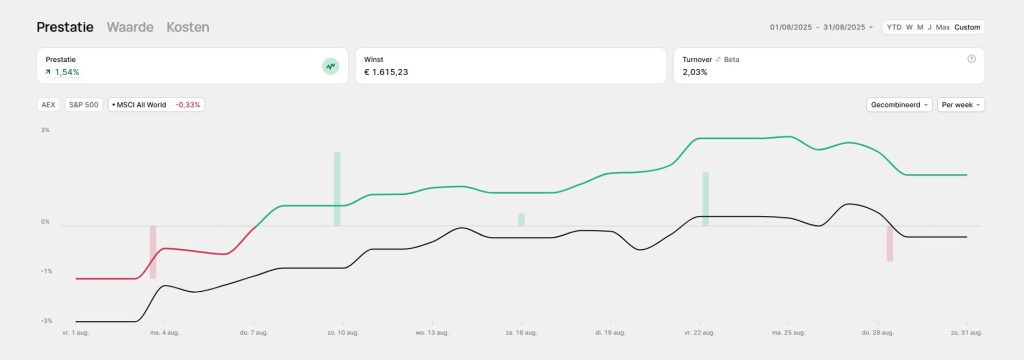Open the Per week dropdown
The height and width of the screenshot is (360, 1024).
pyautogui.click(x=961, y=105)
